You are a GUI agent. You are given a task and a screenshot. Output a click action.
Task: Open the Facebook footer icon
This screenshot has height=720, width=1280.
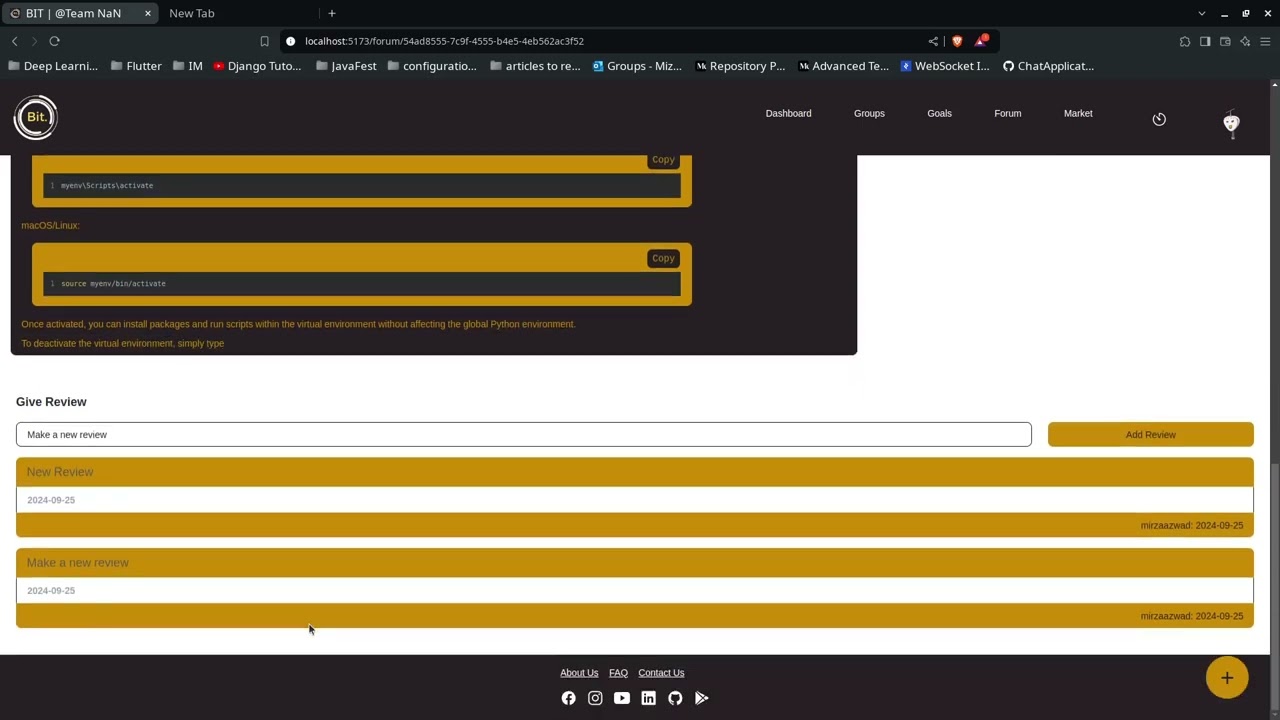click(x=568, y=698)
